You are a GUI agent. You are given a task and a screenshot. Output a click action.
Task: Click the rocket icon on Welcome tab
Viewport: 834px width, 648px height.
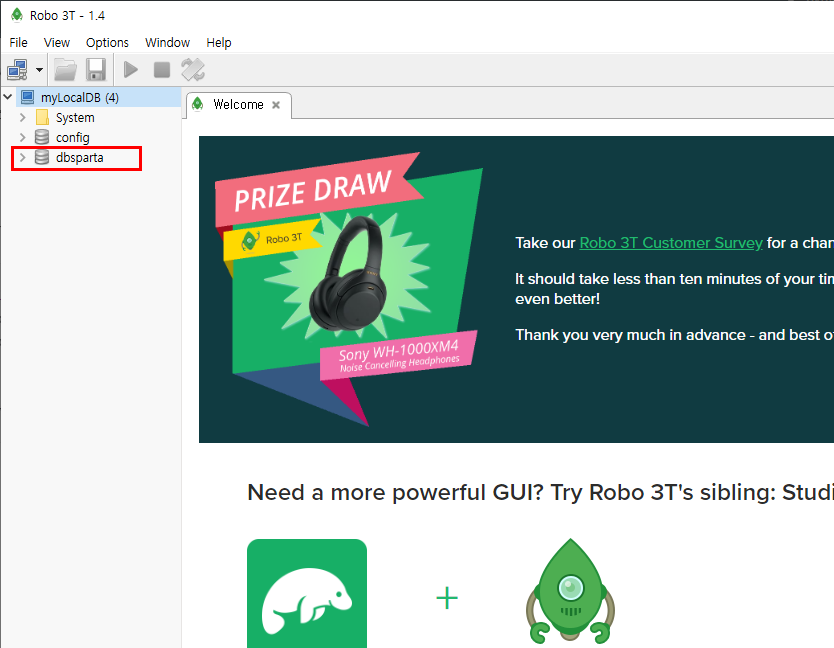[197, 104]
